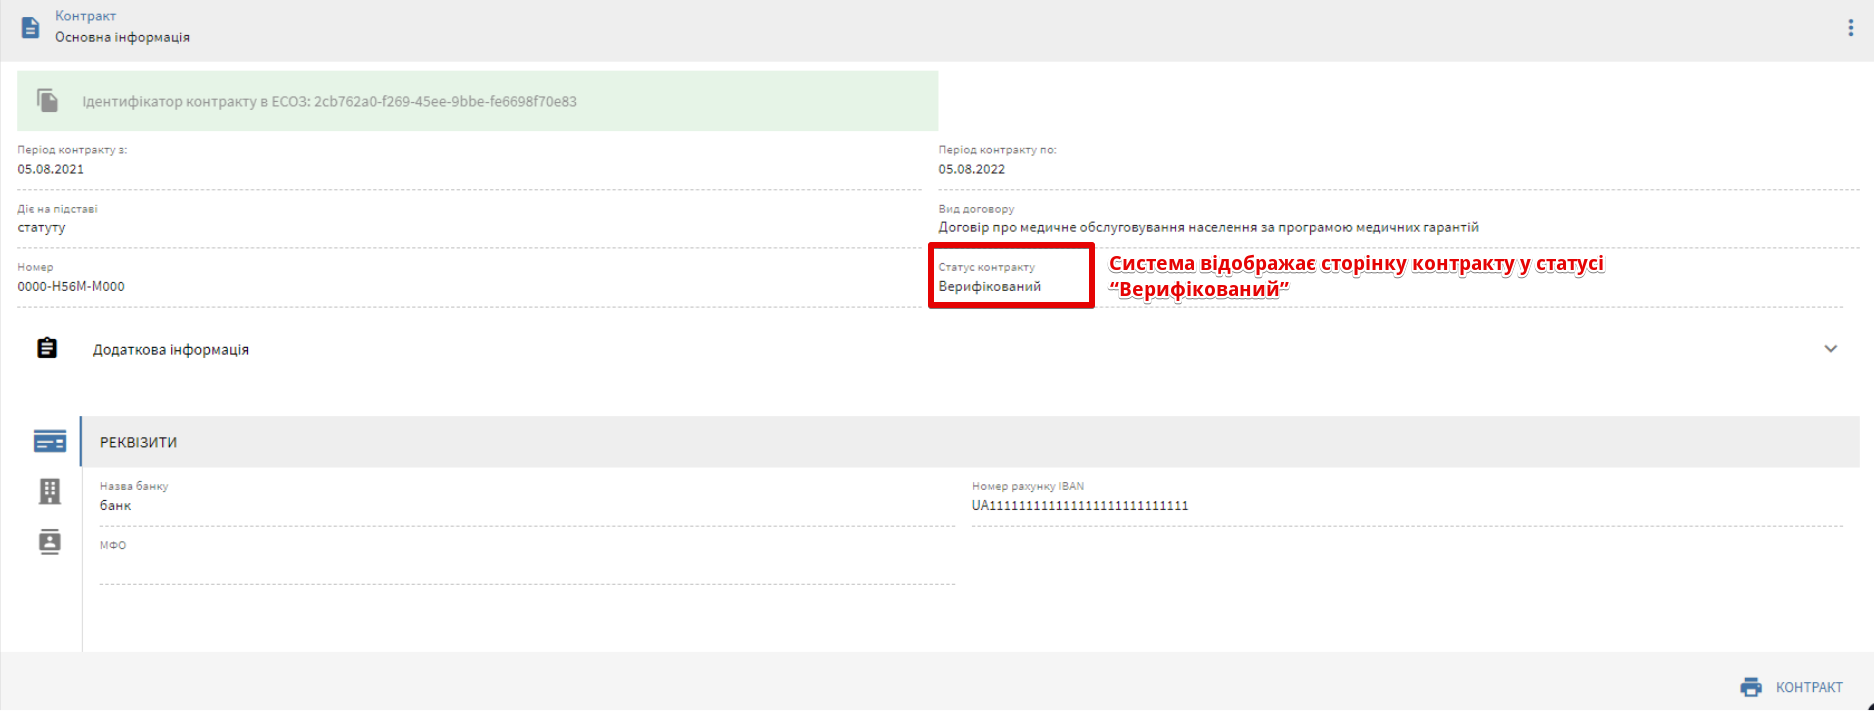Screen dimensions: 1874x711
Task: Expand the Додаткова інформація section label
Action: tap(171, 350)
